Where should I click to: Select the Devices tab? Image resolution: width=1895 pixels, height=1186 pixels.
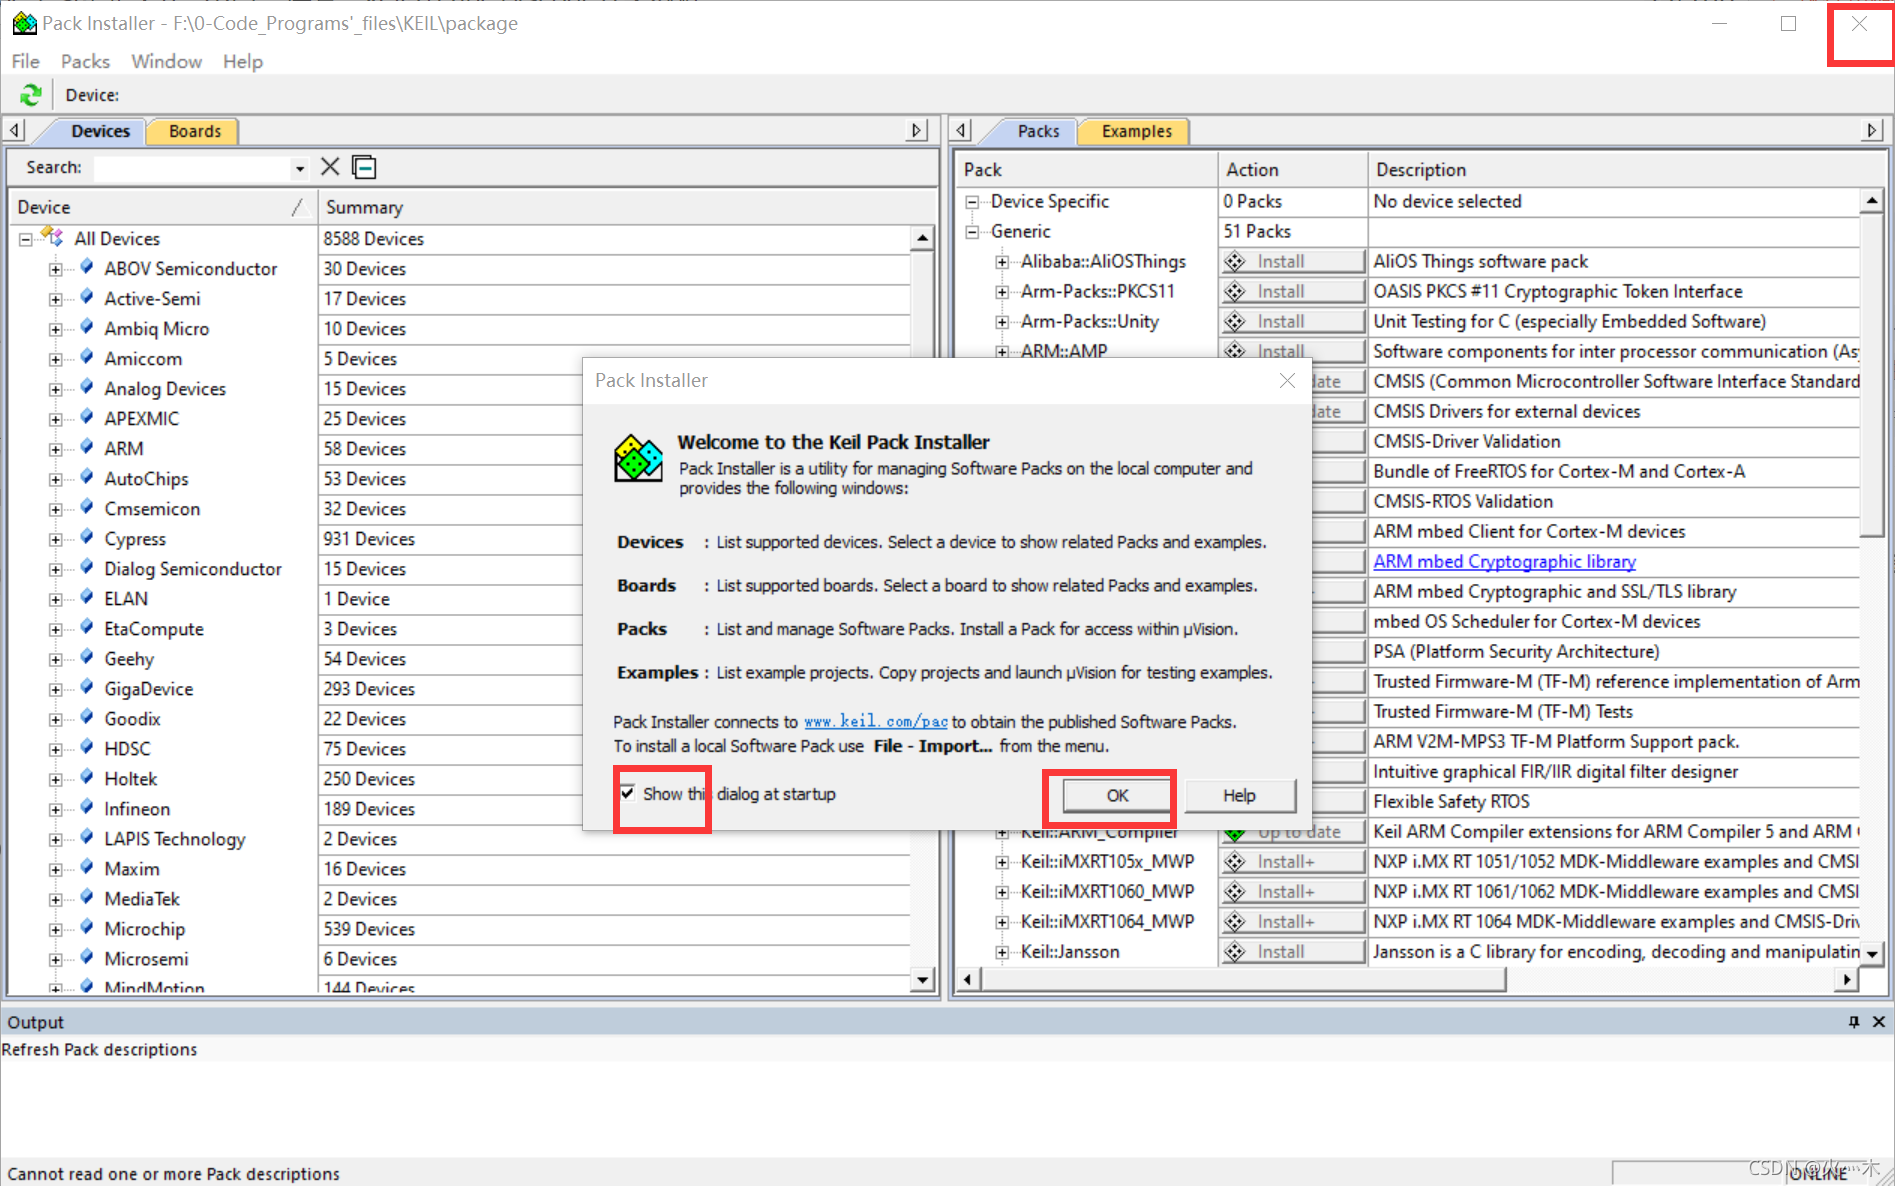point(100,131)
